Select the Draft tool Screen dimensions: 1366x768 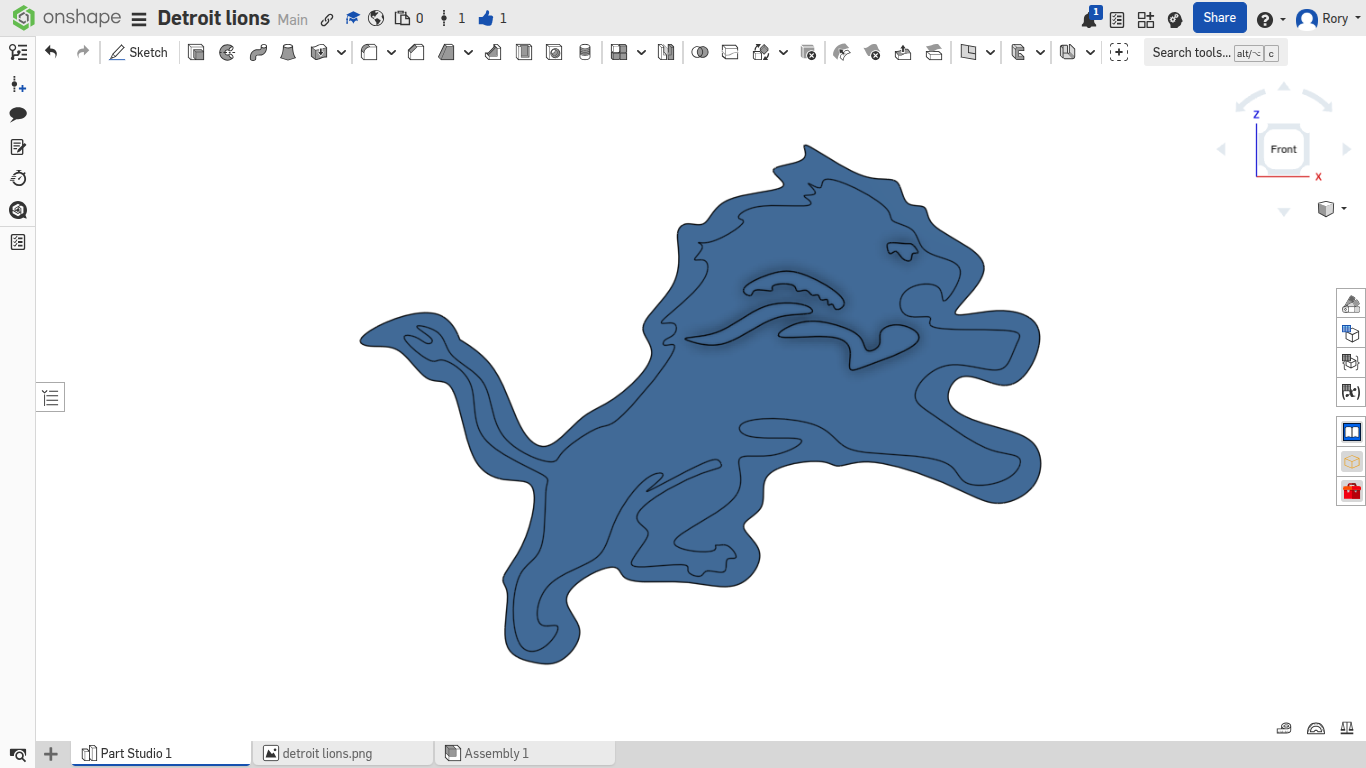point(446,52)
